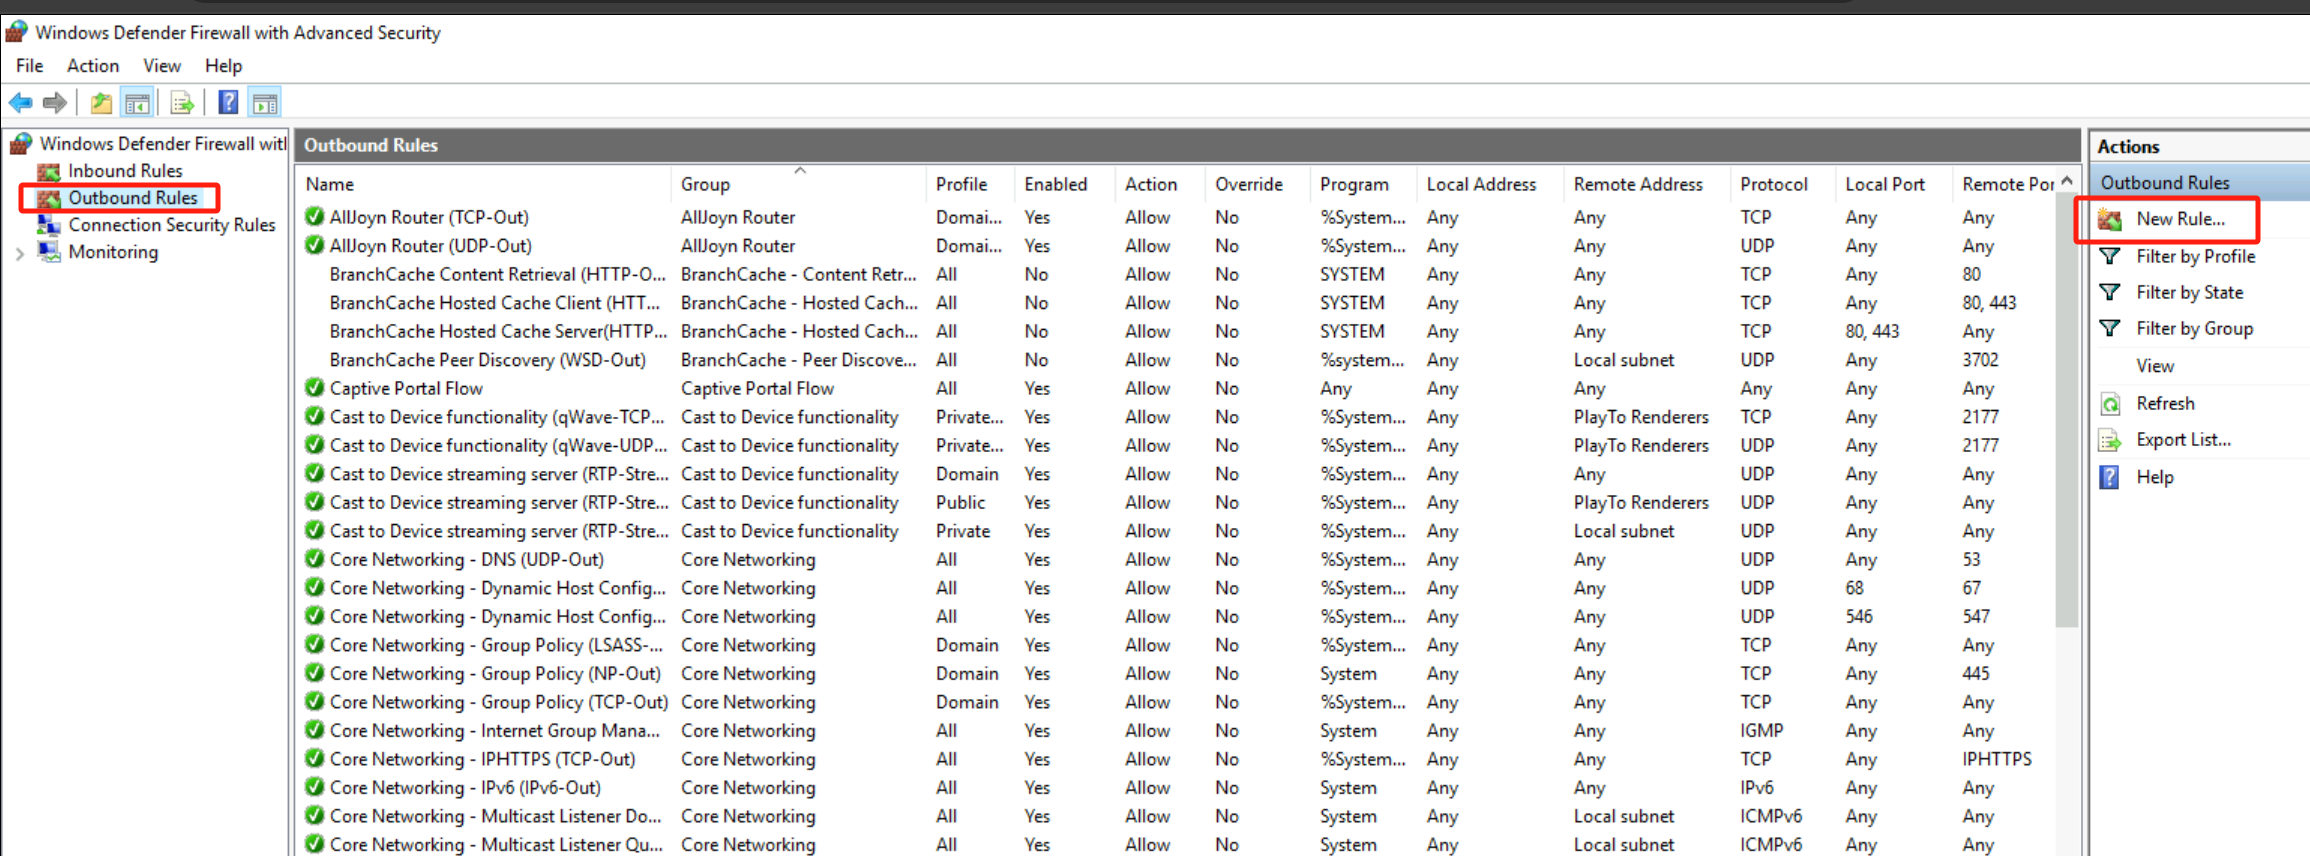This screenshot has width=2310, height=856.
Task: Click green check icon for AllJoyn Router (UDP-Out)
Action: pos(315,245)
